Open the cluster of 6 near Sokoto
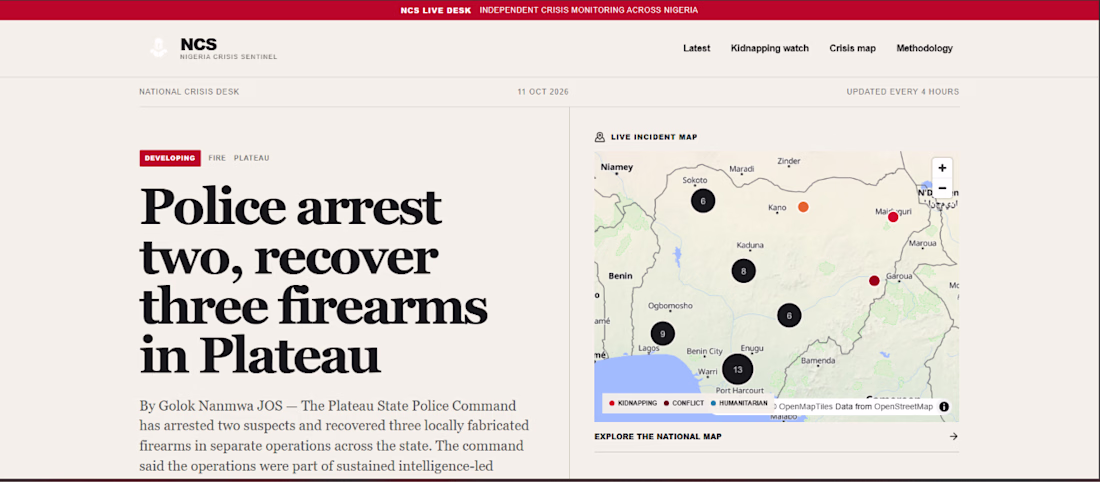1100x482 pixels. [x=702, y=201]
